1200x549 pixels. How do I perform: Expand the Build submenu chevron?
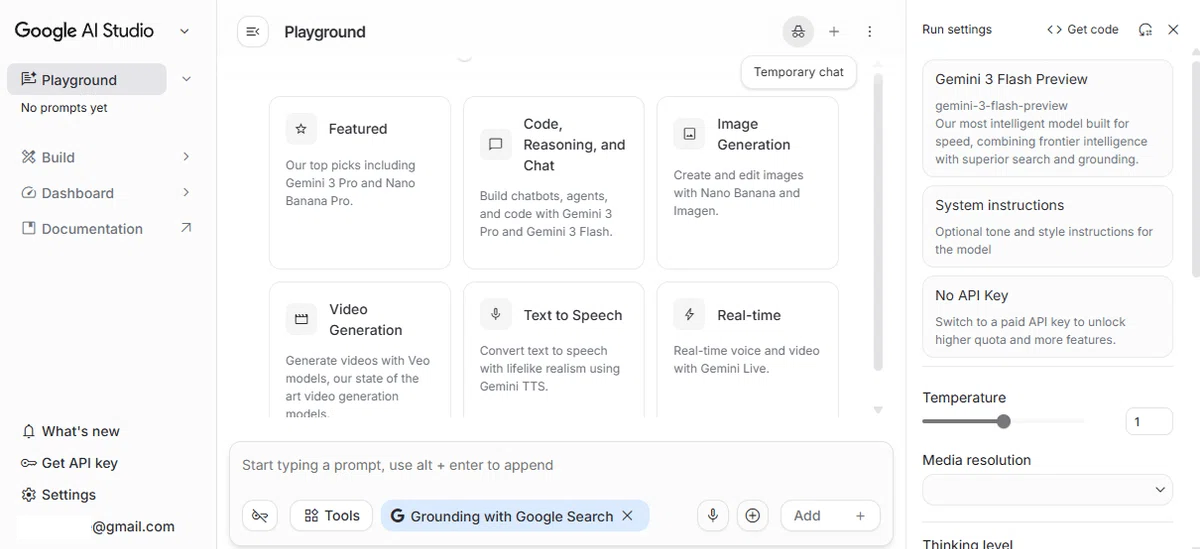click(x=186, y=157)
